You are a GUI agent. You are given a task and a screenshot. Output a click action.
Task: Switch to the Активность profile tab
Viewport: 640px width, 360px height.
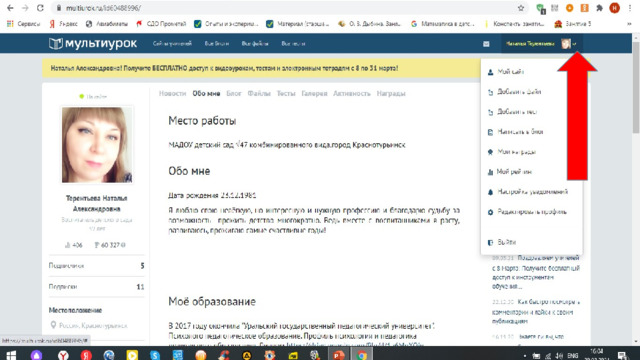click(351, 93)
